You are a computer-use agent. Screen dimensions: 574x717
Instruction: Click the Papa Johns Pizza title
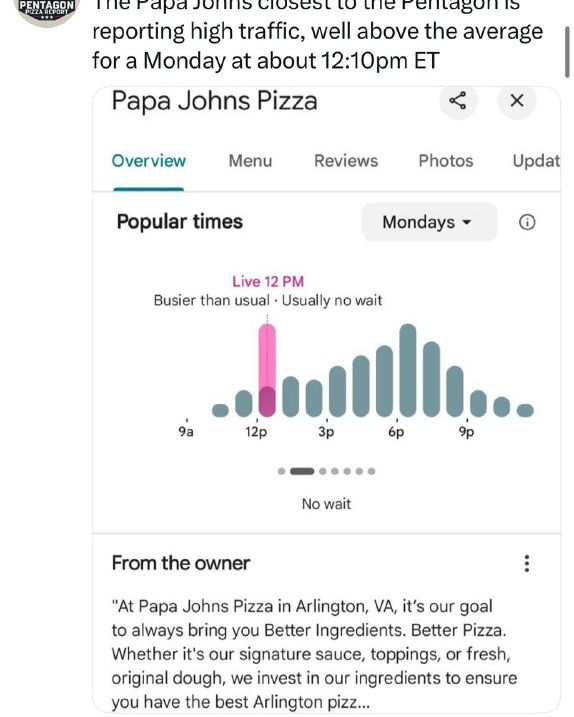[x=215, y=100]
